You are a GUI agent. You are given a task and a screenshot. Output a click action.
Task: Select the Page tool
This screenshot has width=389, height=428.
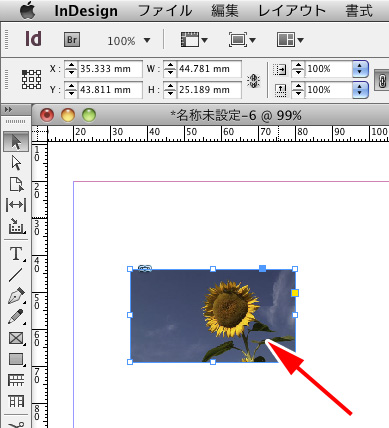click(x=16, y=184)
